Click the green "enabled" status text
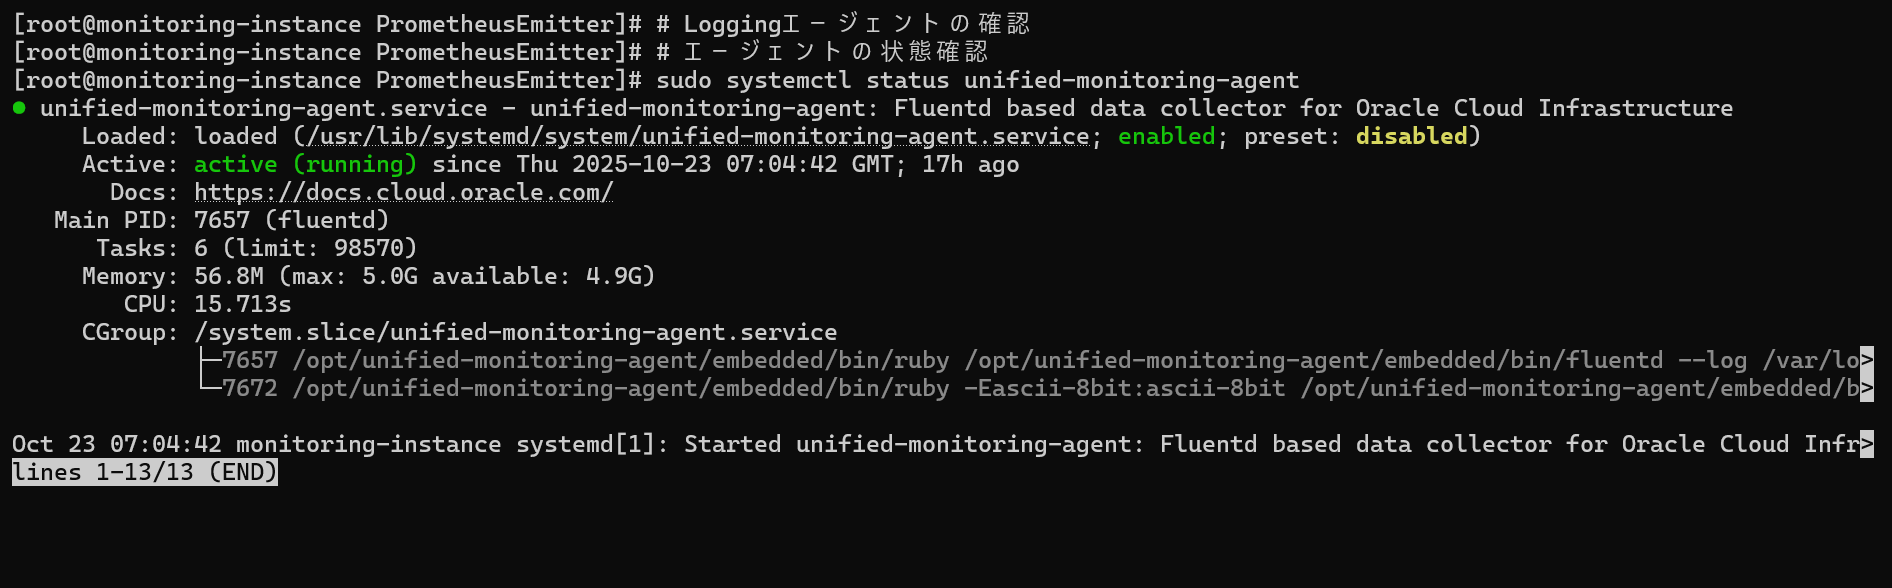The width and height of the screenshot is (1892, 588). 1166,136
